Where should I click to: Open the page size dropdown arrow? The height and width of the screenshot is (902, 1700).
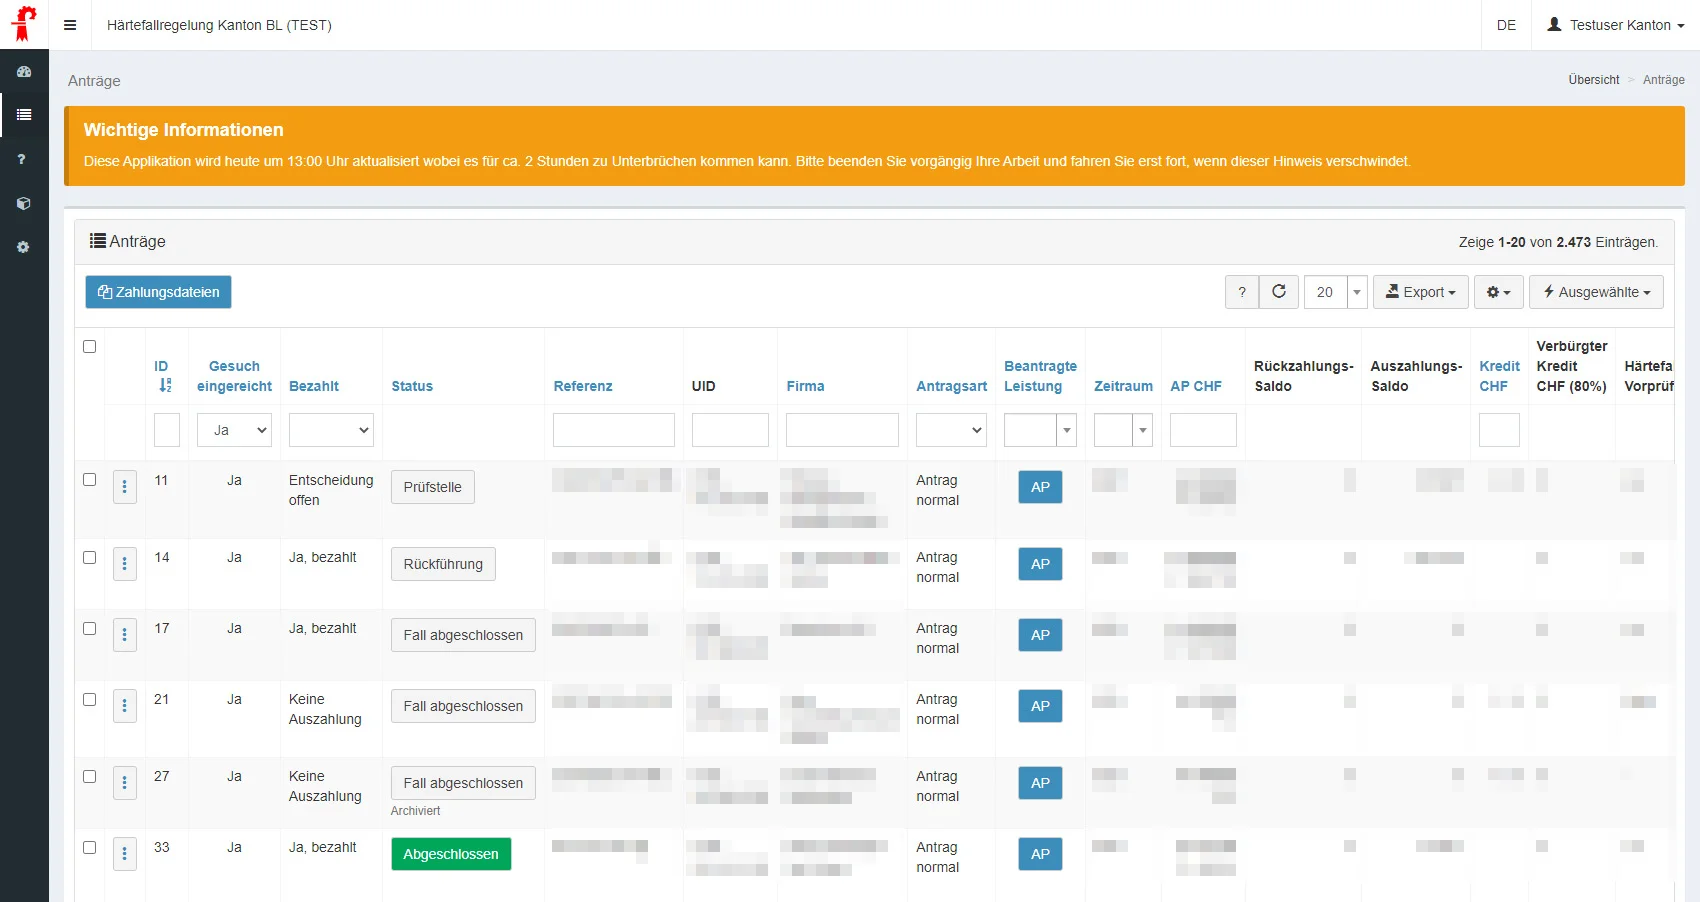pyautogui.click(x=1357, y=292)
